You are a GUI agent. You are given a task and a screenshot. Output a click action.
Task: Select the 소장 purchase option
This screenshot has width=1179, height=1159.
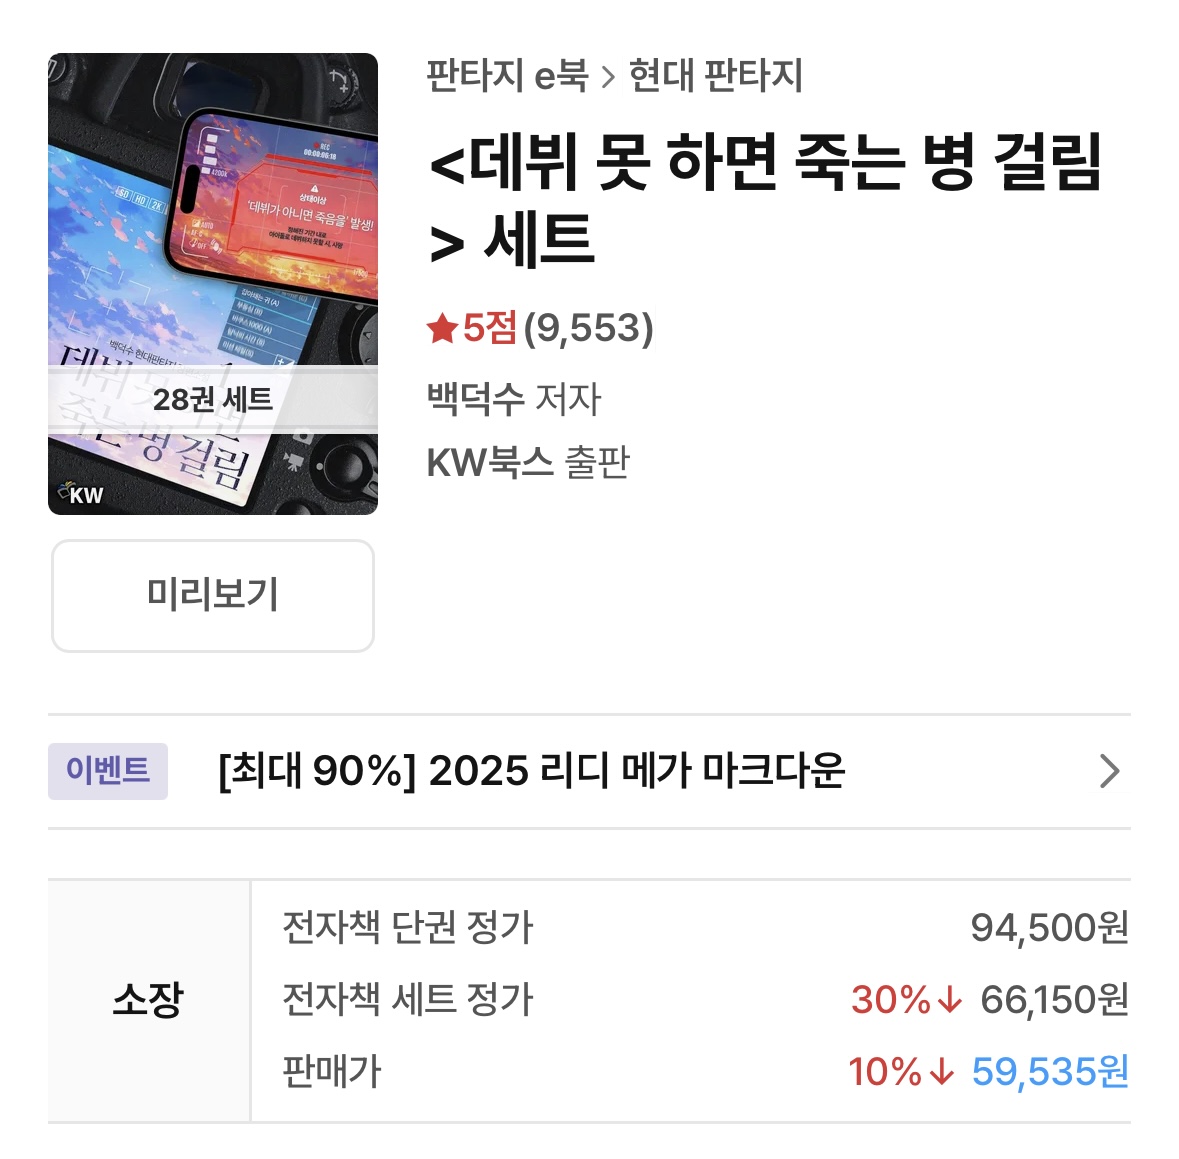click(148, 1000)
